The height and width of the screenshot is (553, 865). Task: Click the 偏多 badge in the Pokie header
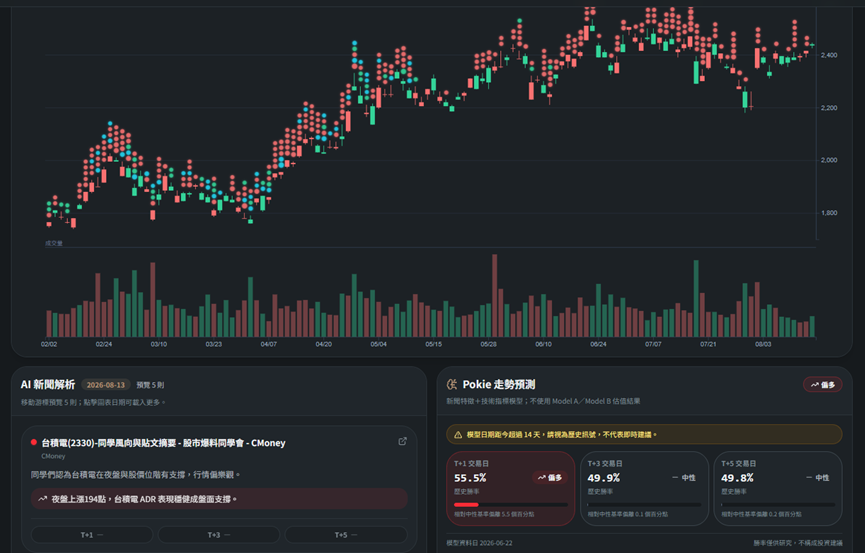823,385
